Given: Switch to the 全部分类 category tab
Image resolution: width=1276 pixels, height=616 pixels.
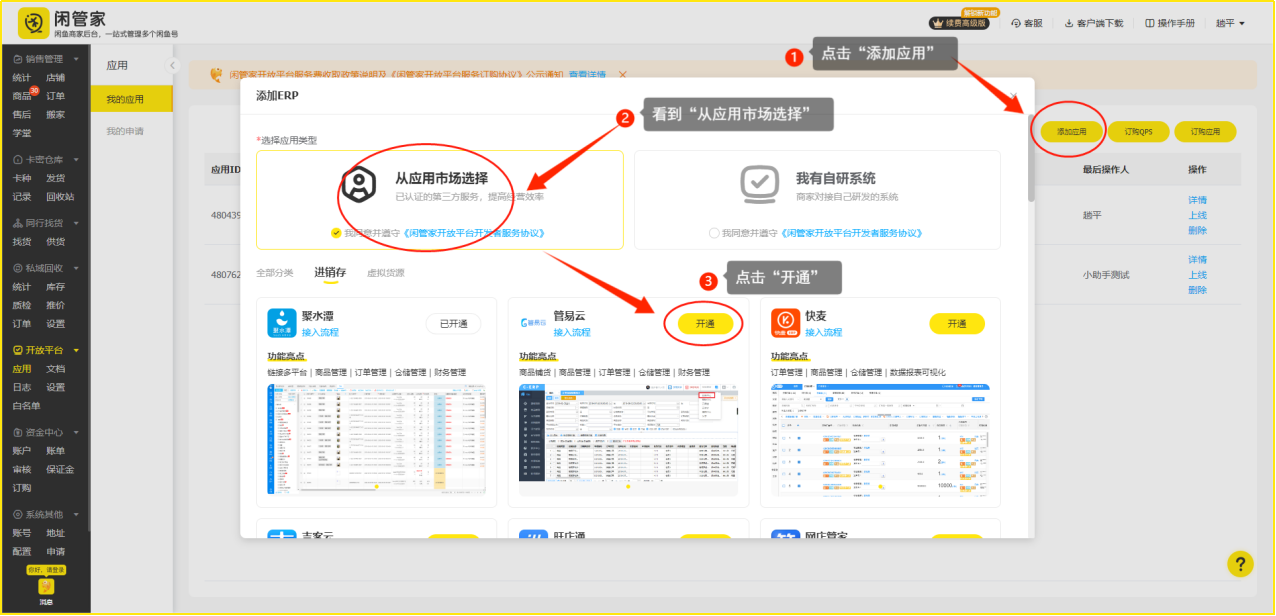Looking at the screenshot, I should (275, 272).
